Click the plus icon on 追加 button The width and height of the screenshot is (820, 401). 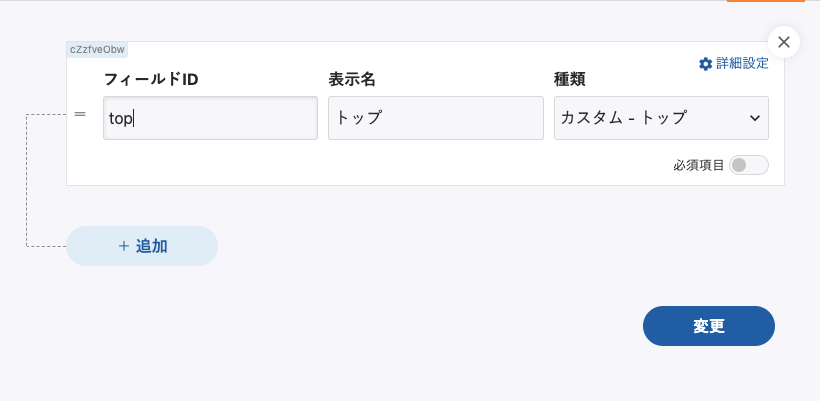[123, 246]
